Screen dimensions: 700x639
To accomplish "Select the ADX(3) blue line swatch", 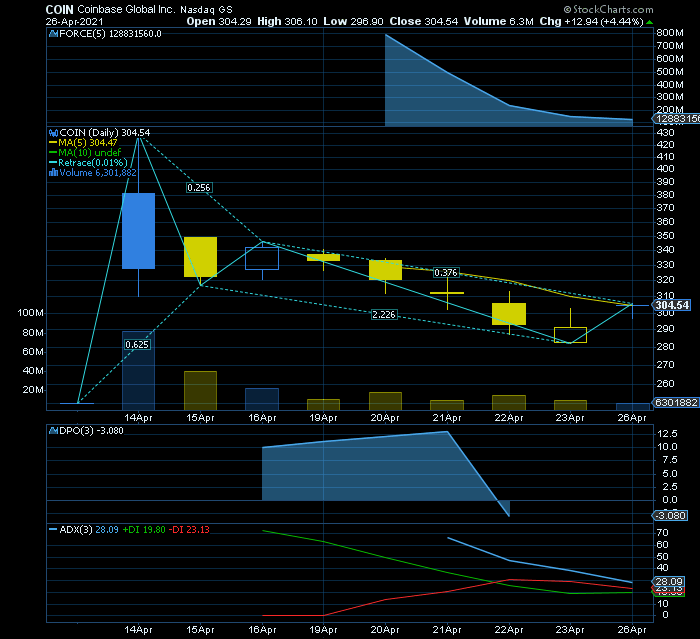I will (53, 530).
